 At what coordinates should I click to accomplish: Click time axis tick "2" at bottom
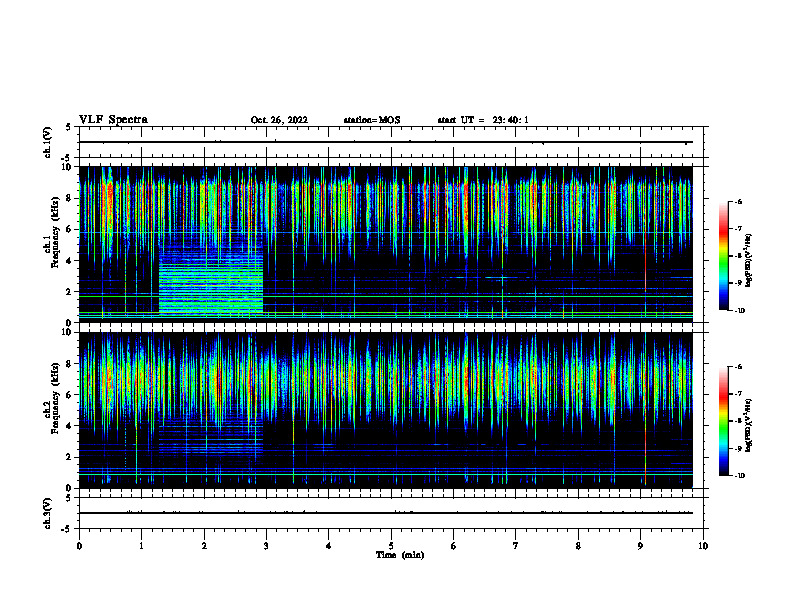point(204,546)
